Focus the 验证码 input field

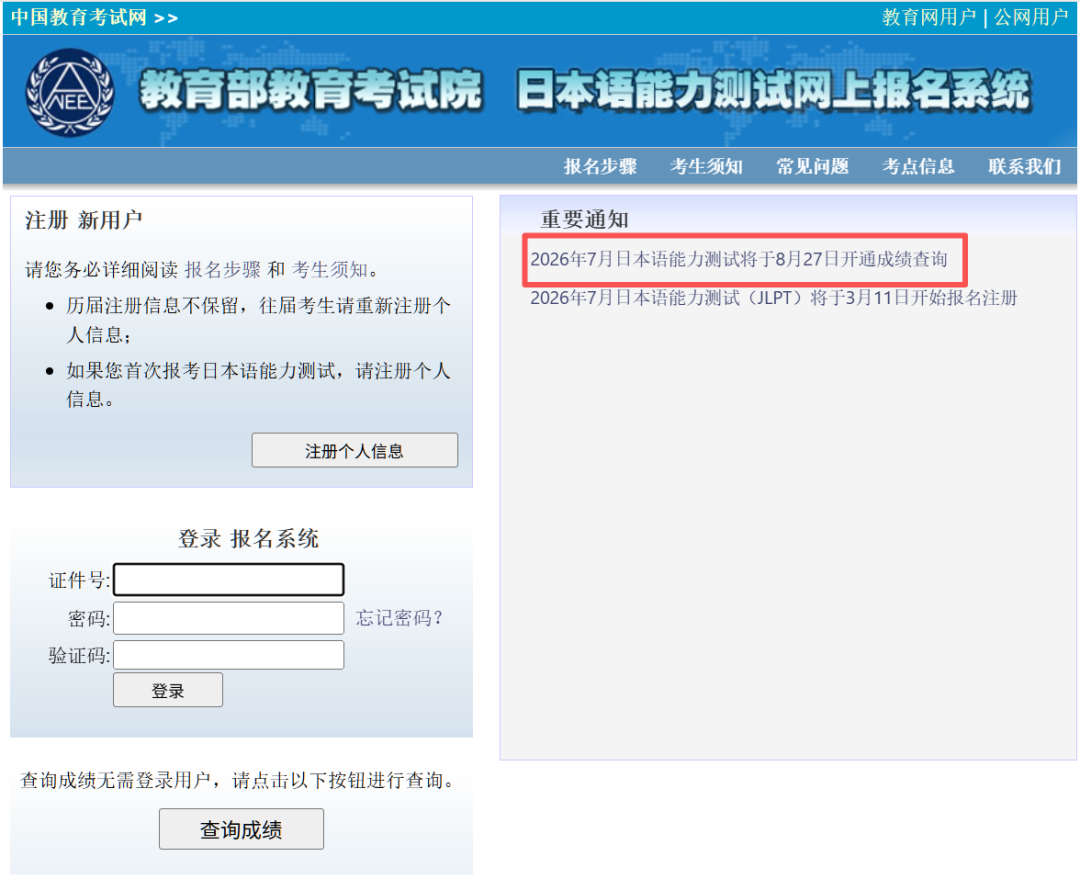229,655
